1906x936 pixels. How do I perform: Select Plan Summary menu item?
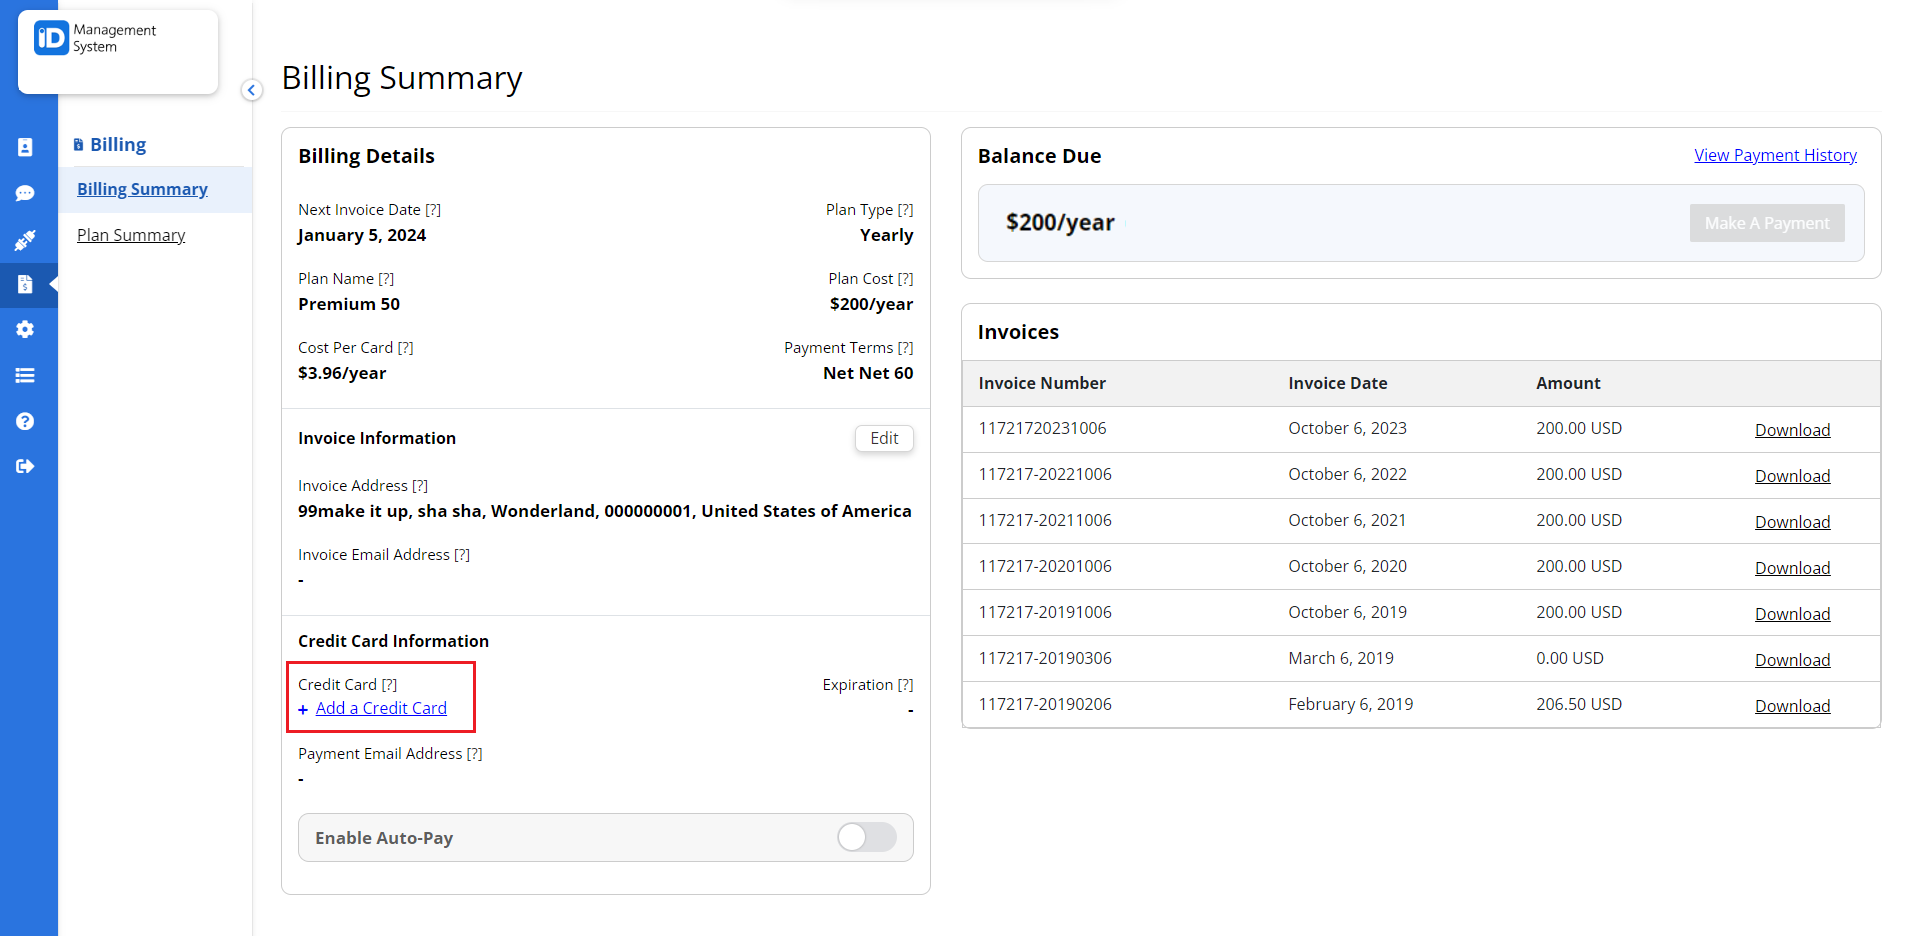(131, 235)
